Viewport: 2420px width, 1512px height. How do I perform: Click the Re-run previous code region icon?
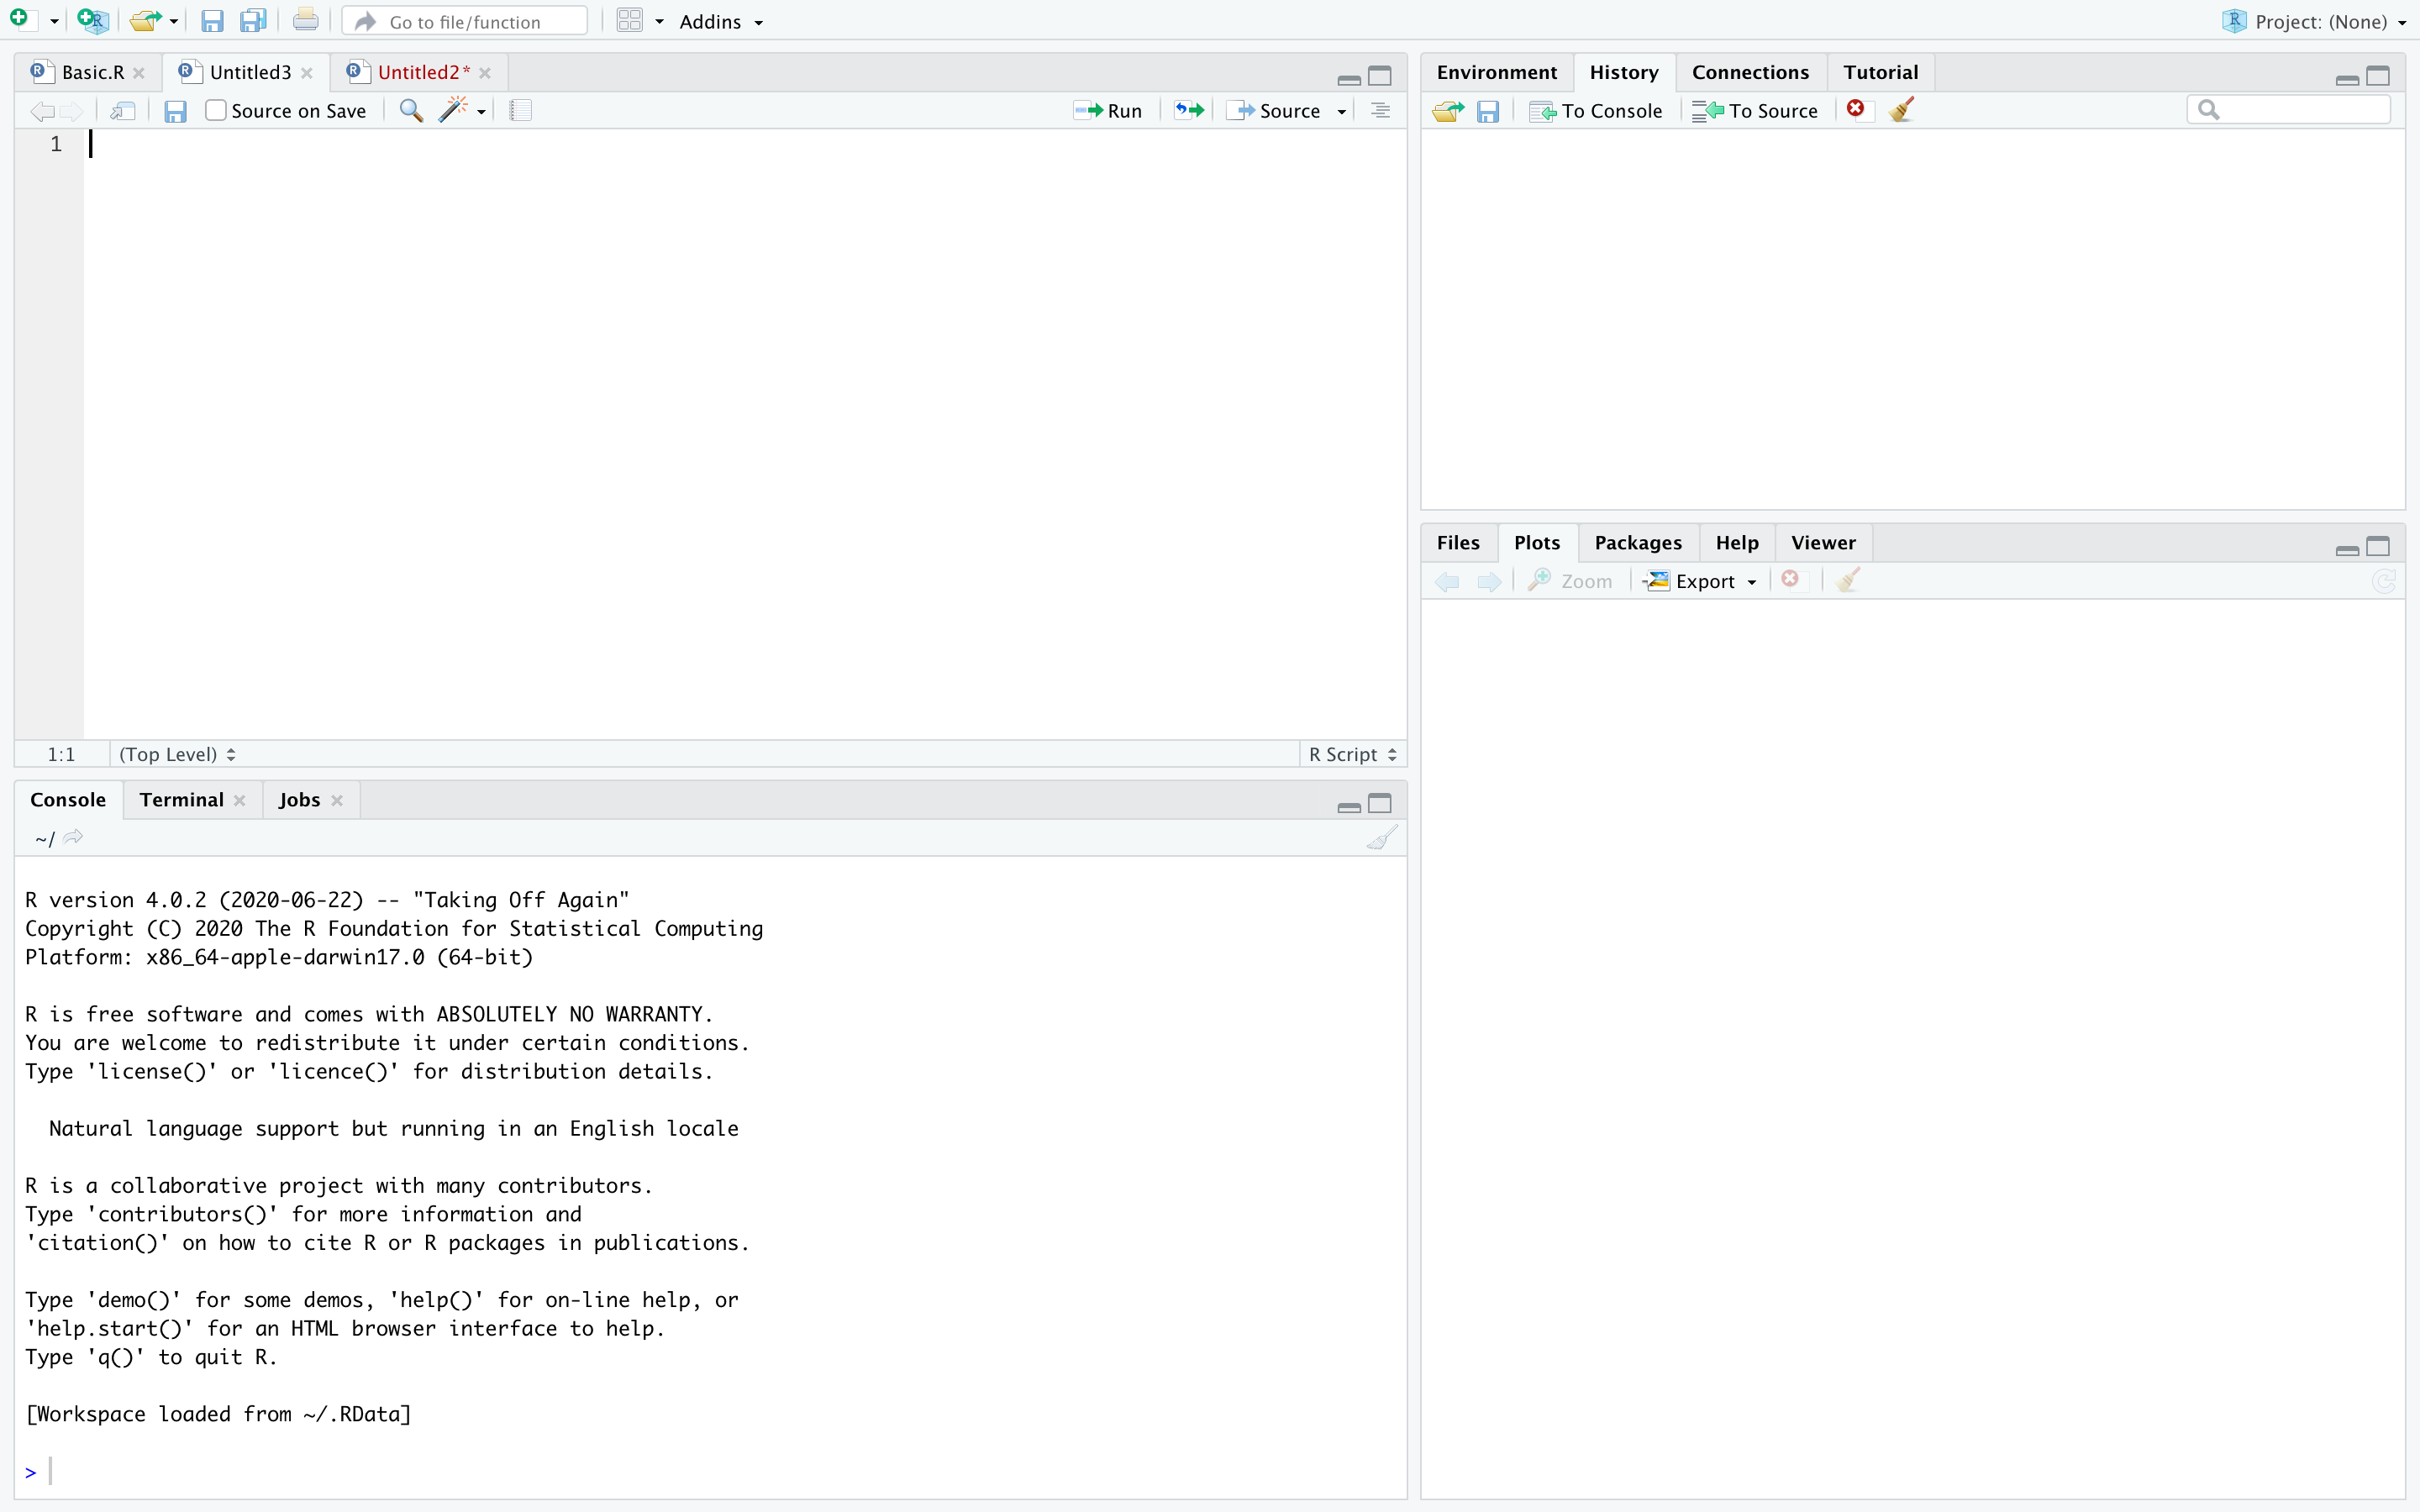(1189, 111)
